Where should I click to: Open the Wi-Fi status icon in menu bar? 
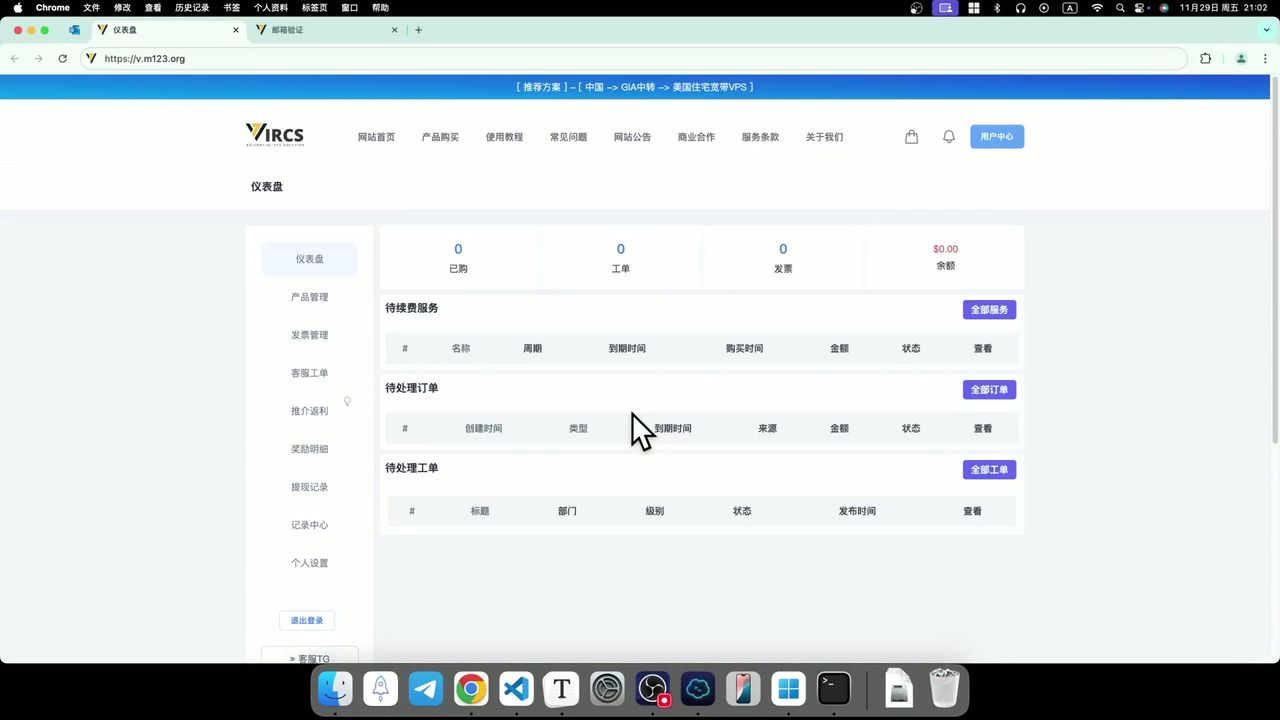pyautogui.click(x=1095, y=8)
